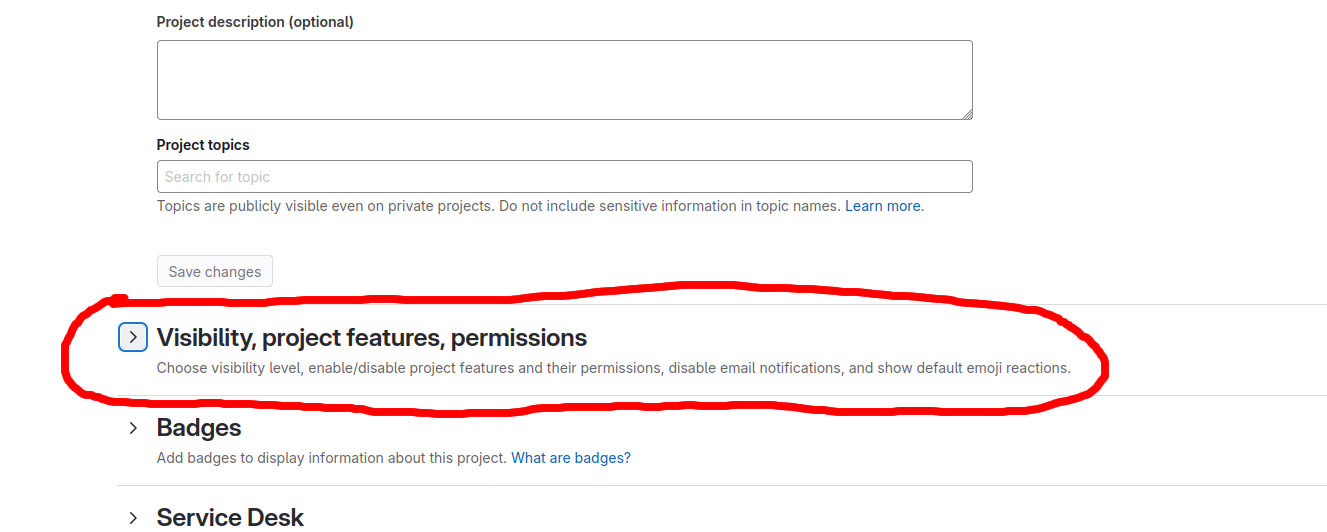The height and width of the screenshot is (532, 1327).
Task: Open the 'What are badges?' link
Action: pos(571,458)
